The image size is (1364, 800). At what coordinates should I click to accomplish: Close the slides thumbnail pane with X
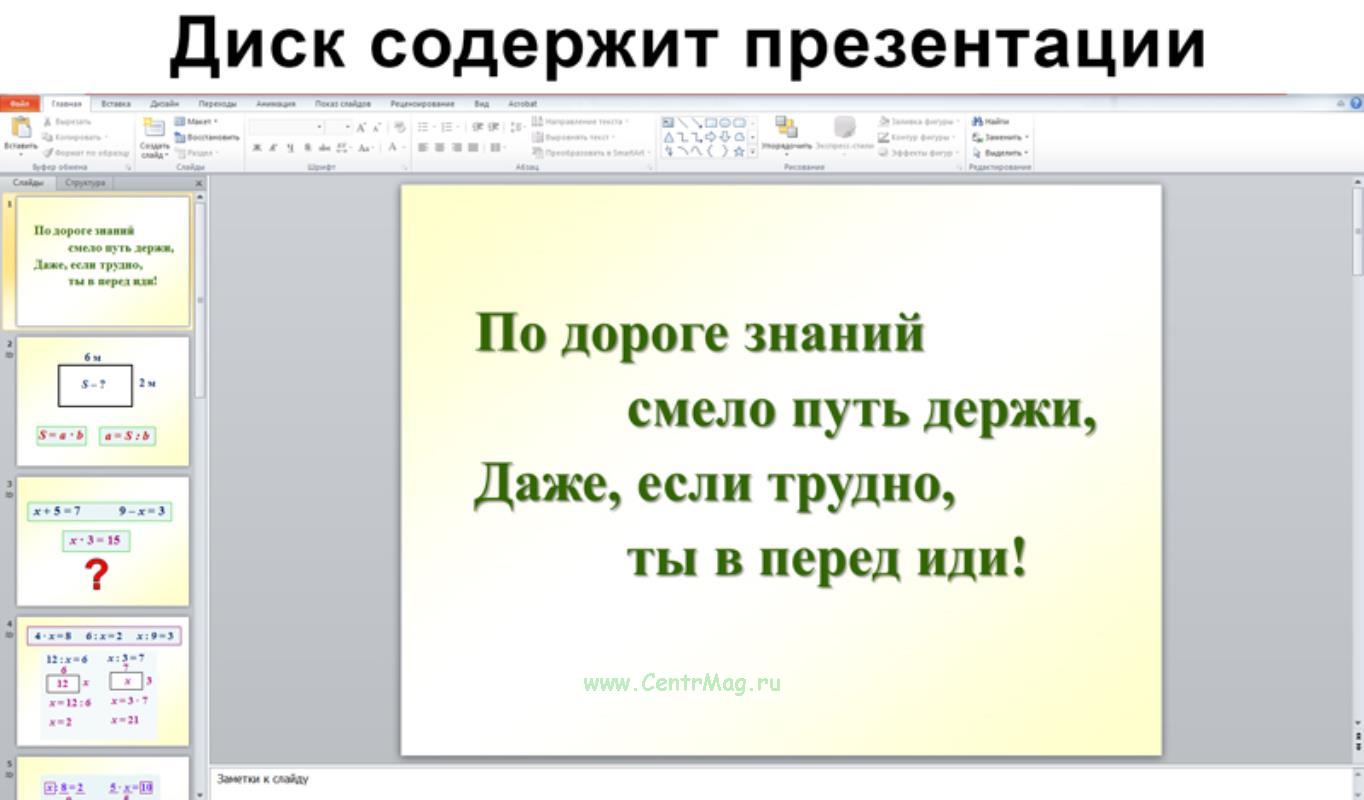pyautogui.click(x=198, y=183)
